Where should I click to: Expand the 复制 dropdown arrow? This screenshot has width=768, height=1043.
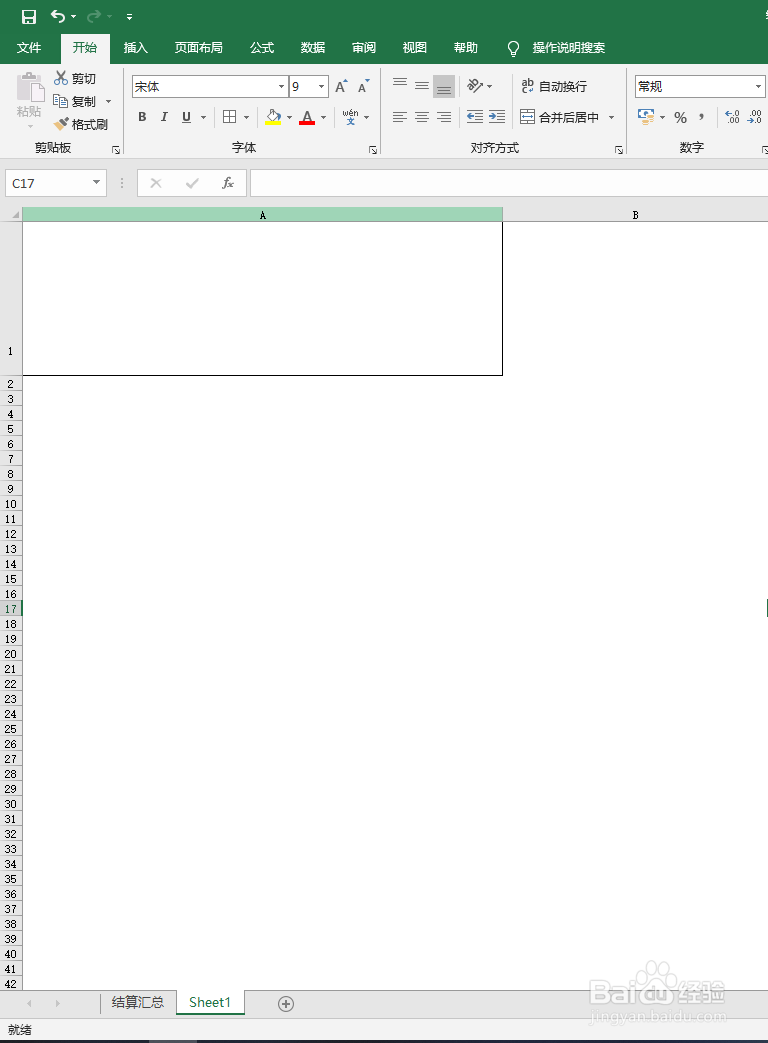pyautogui.click(x=108, y=102)
